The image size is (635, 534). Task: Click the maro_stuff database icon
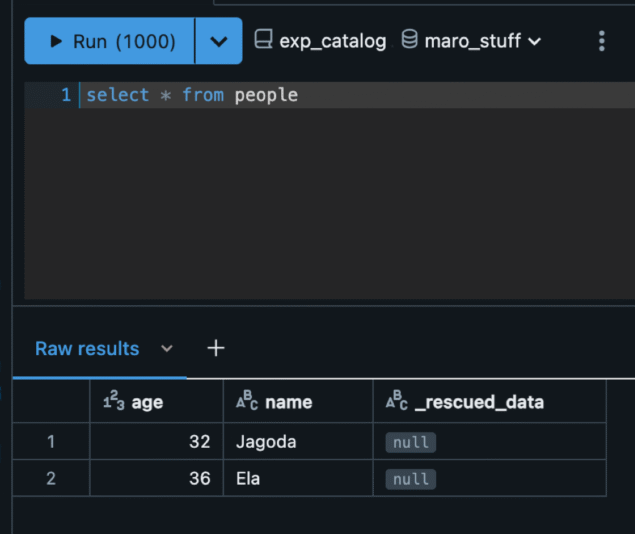(409, 40)
